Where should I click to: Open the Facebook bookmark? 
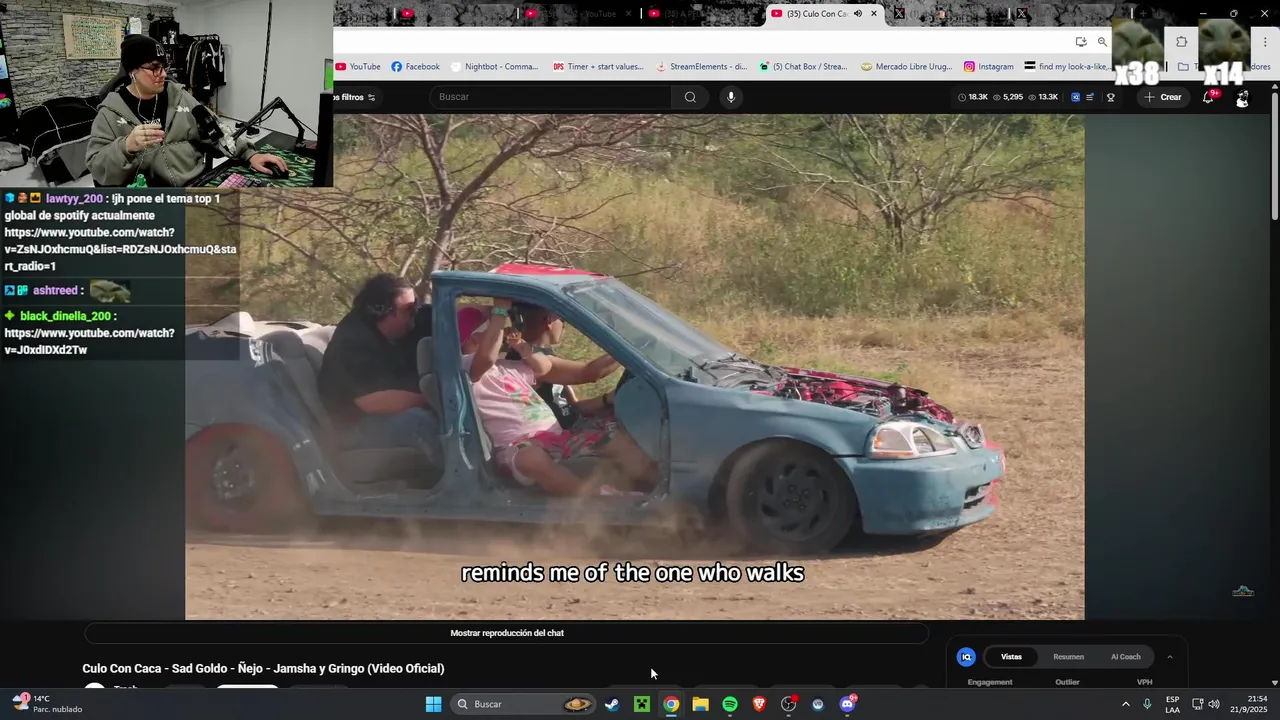415,67
